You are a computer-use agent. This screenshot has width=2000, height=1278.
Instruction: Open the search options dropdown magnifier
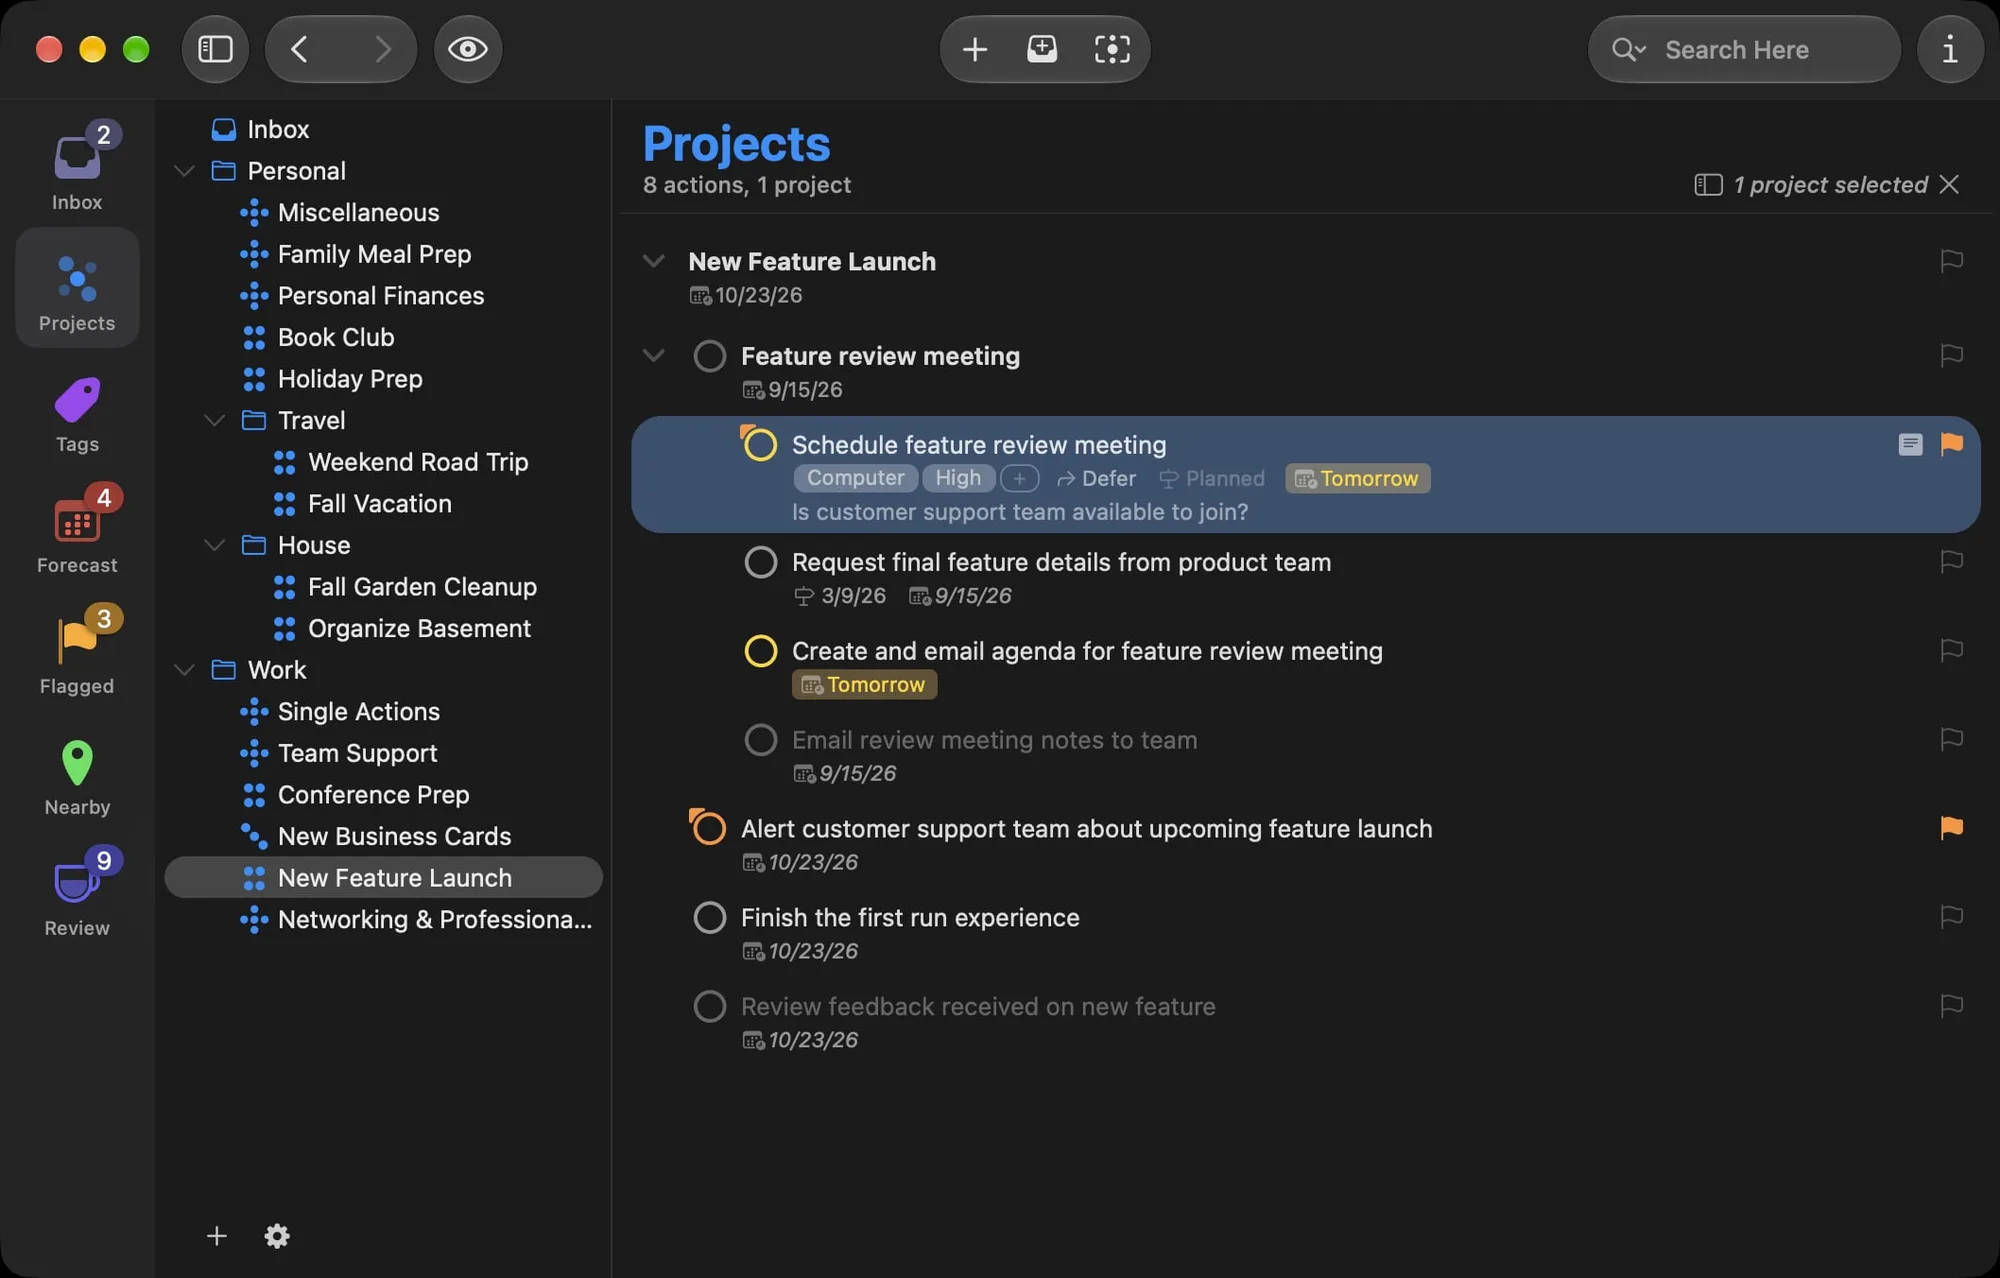(x=1627, y=49)
